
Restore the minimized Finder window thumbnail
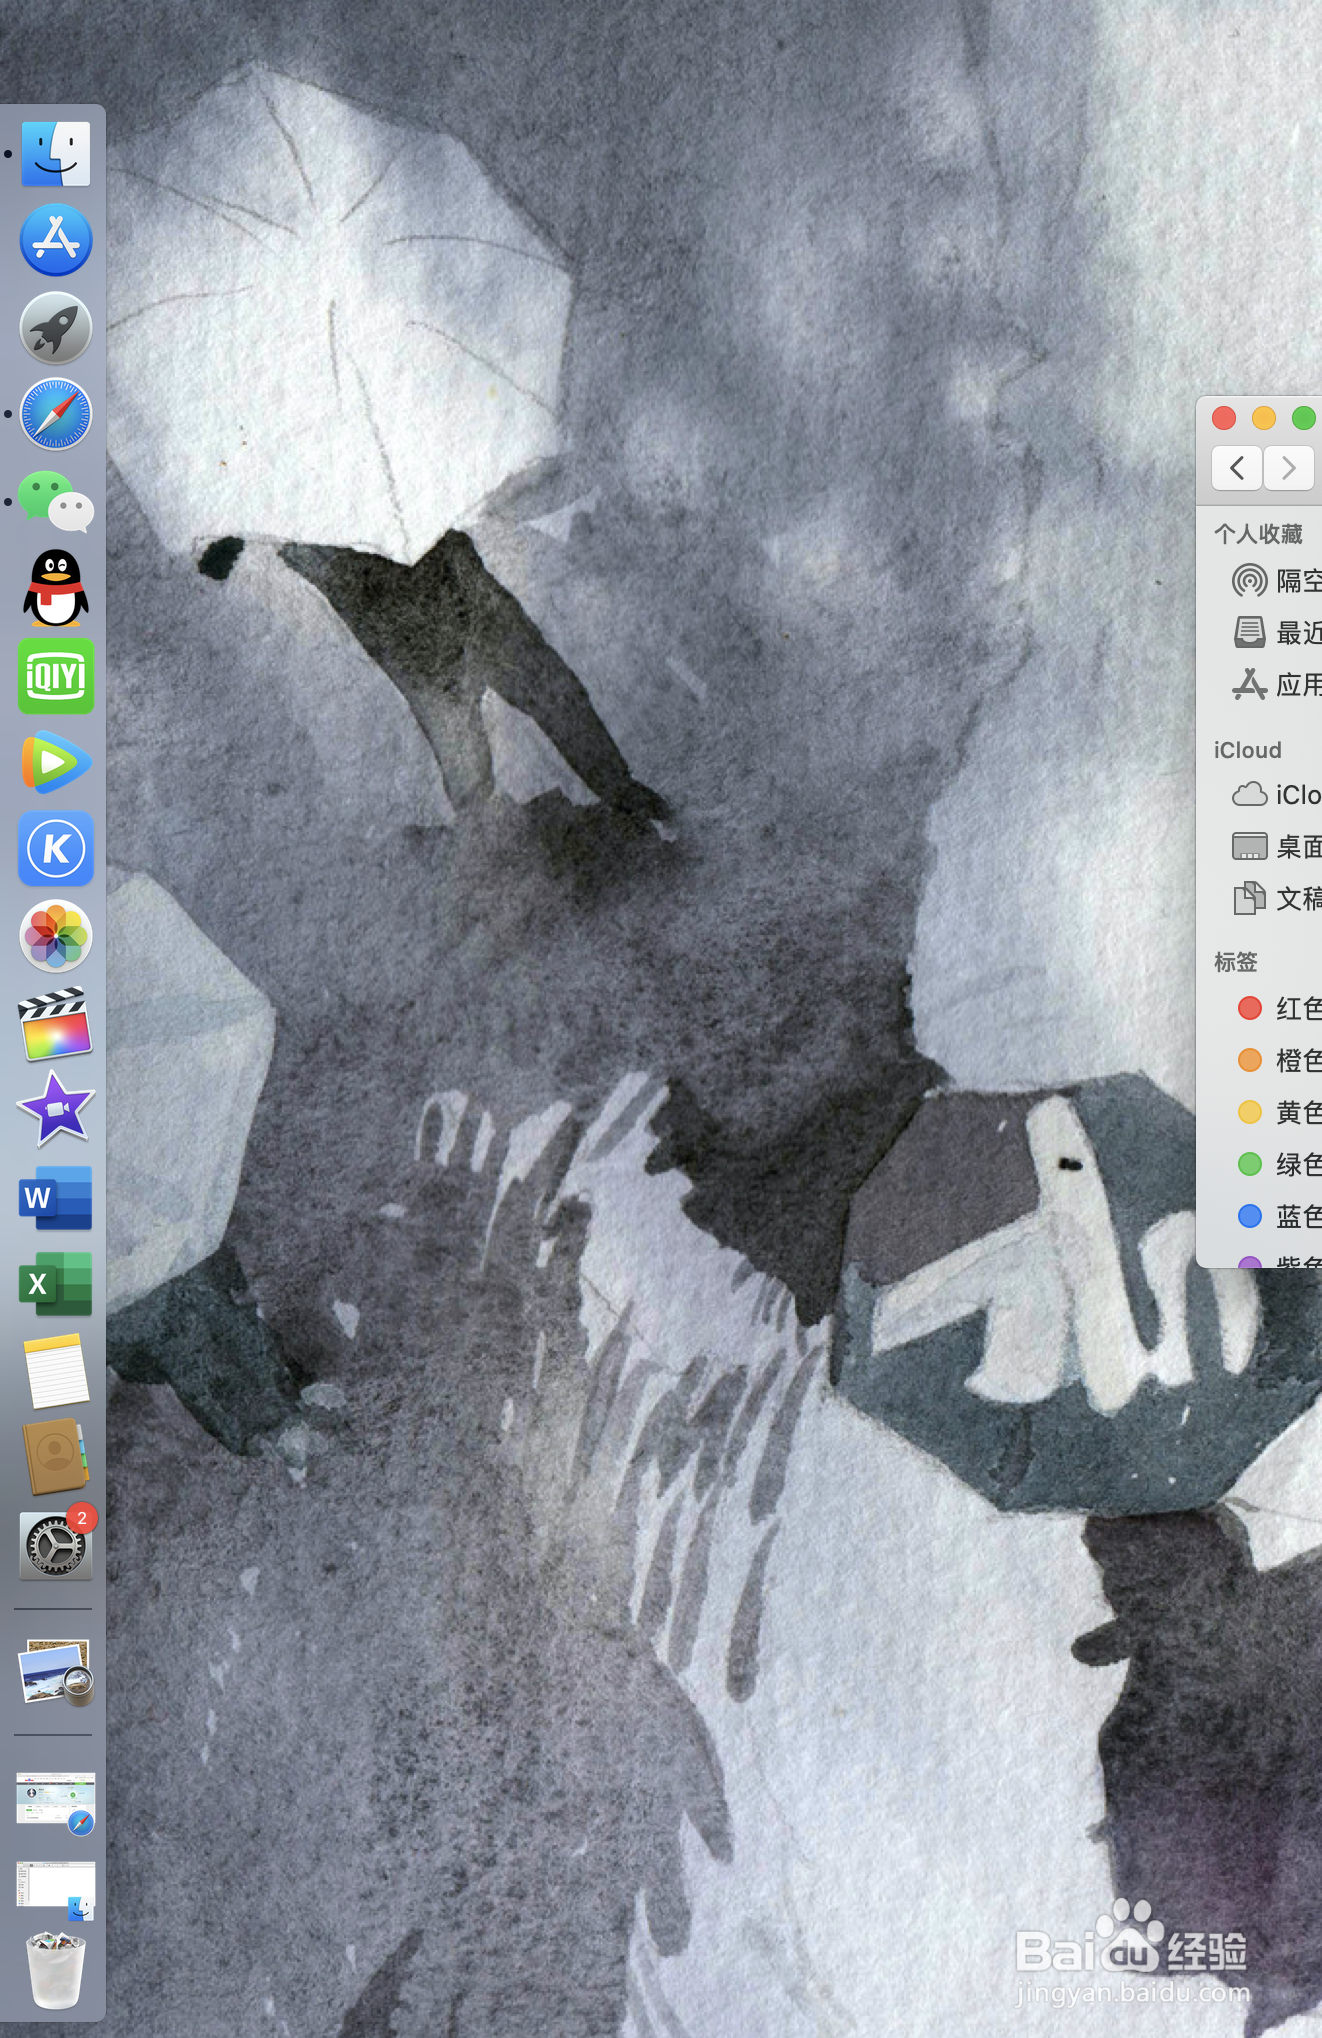pyautogui.click(x=56, y=1890)
